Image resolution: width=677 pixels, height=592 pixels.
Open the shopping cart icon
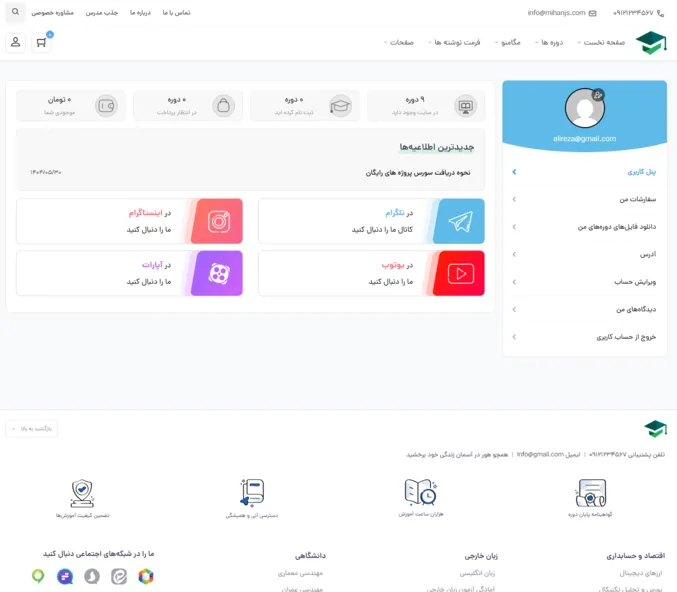(x=41, y=42)
